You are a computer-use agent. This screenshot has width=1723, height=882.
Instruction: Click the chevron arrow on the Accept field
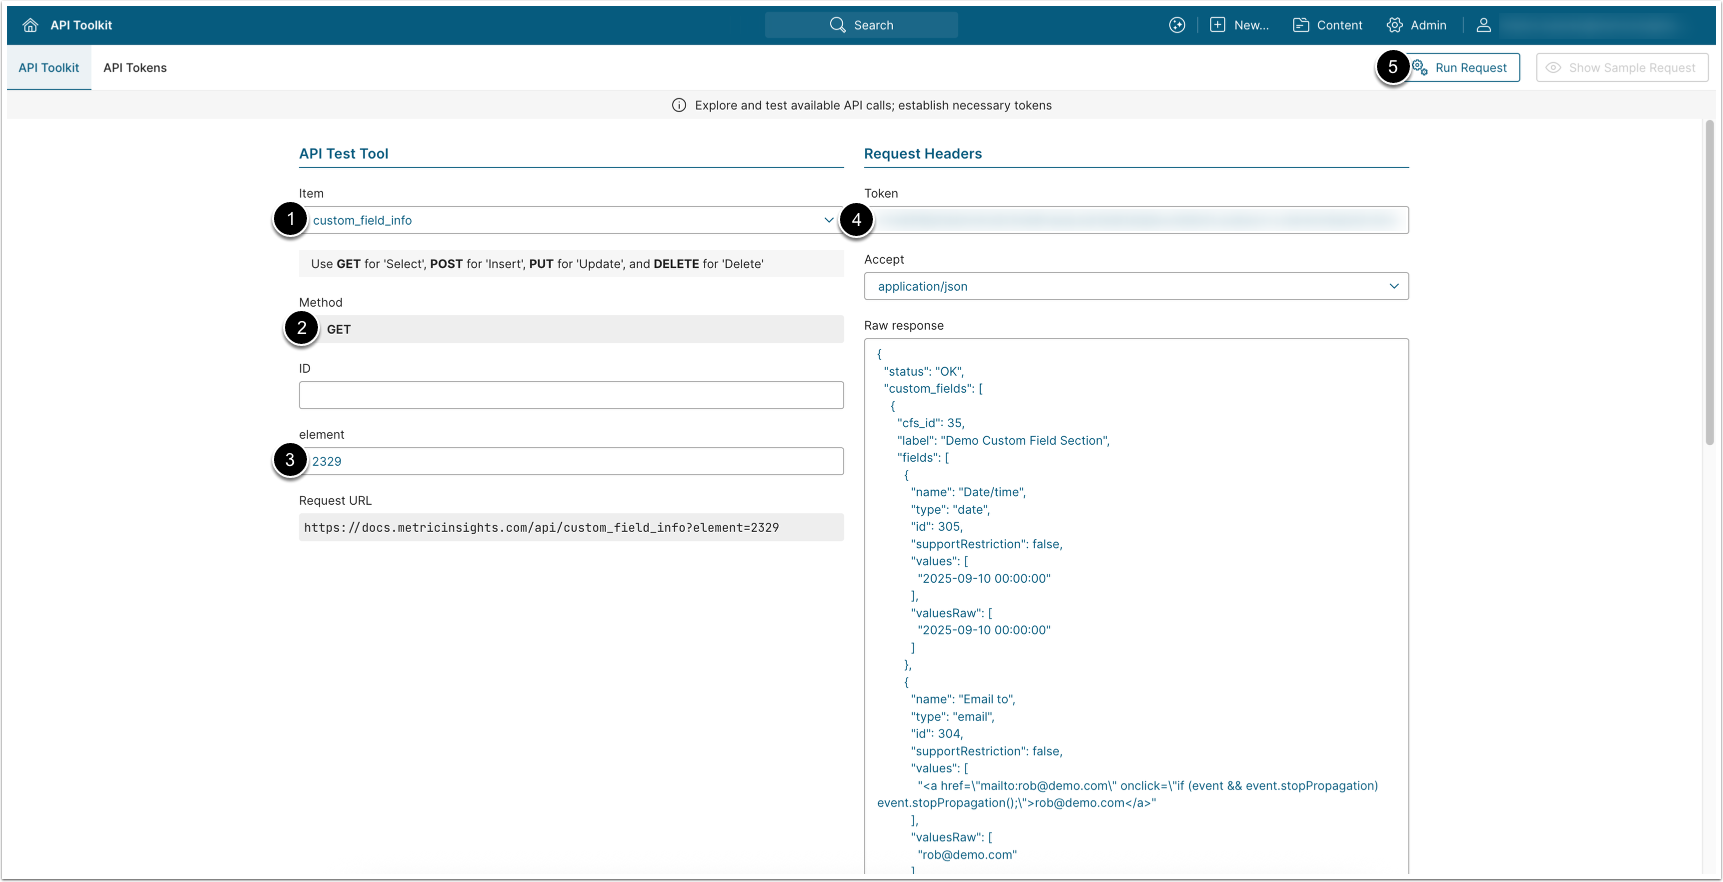point(1394,286)
